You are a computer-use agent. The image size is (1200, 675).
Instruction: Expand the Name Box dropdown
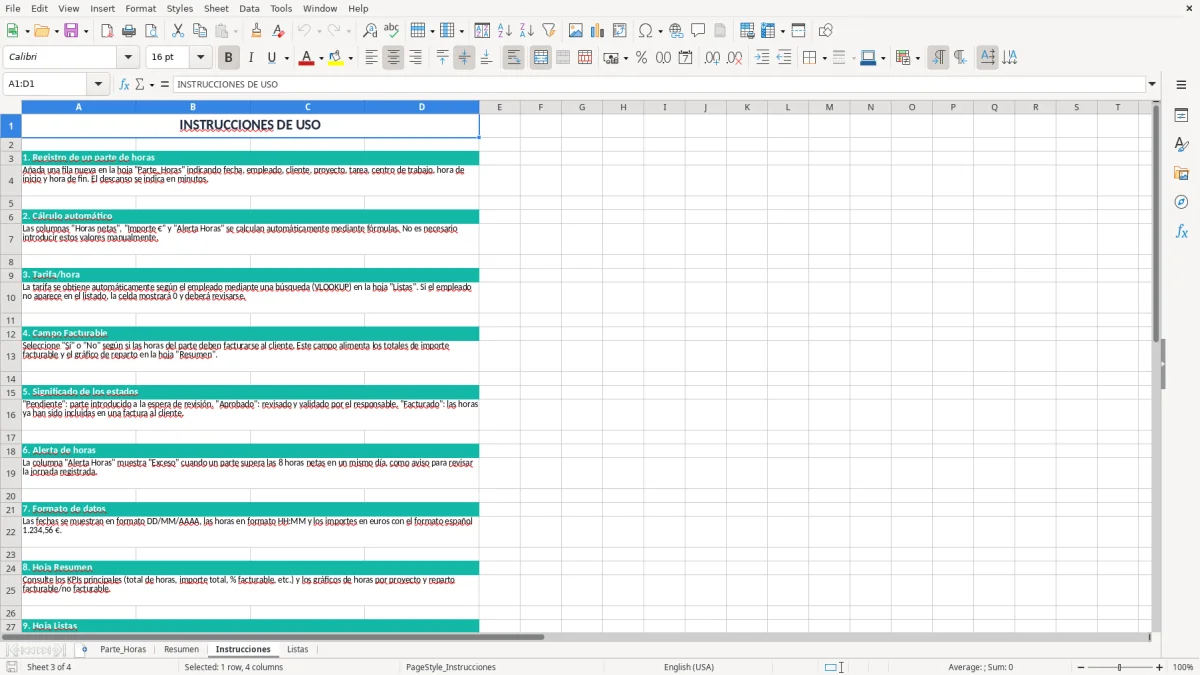point(98,84)
